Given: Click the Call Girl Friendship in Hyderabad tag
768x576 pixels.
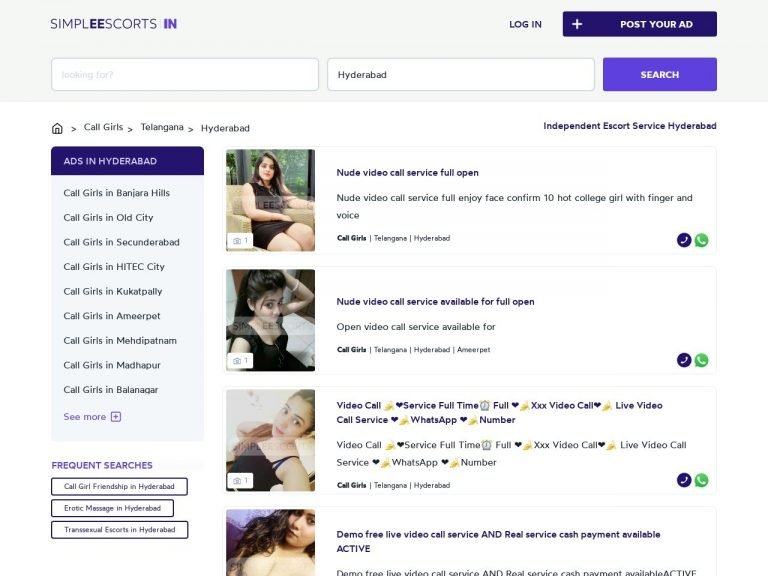Looking at the screenshot, I should [120, 486].
